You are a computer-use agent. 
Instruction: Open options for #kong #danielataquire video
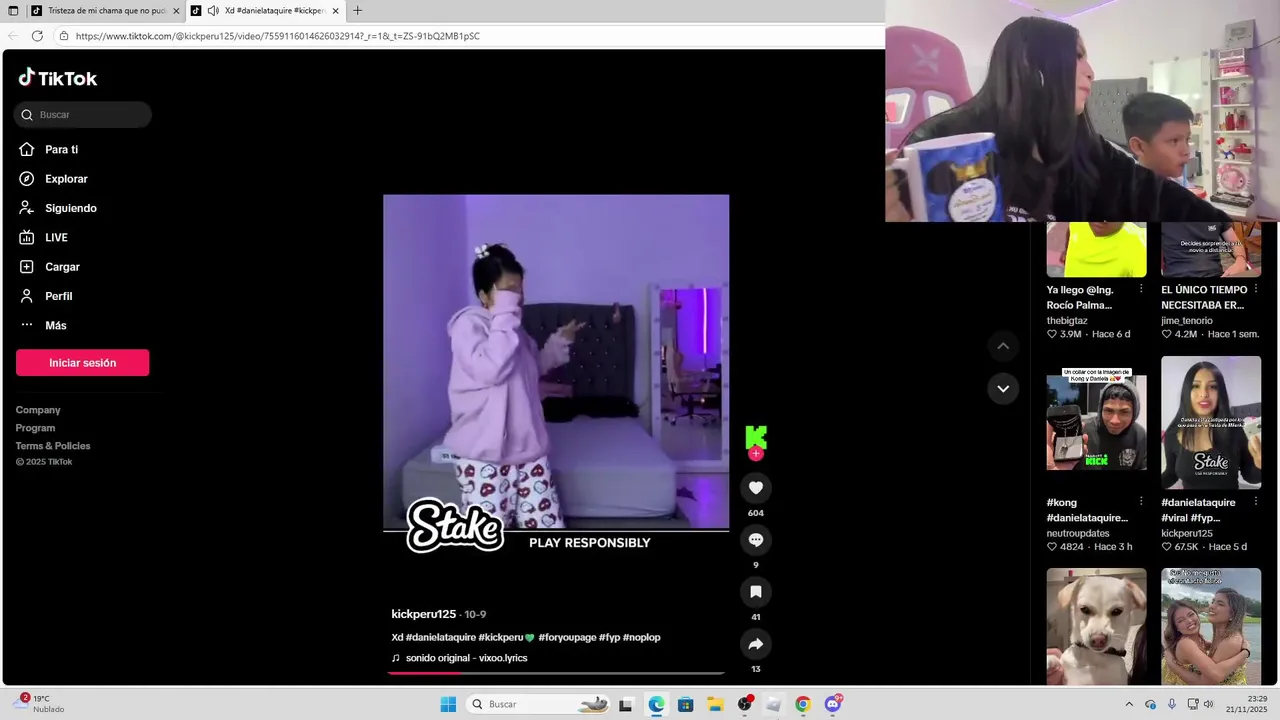point(1141,502)
